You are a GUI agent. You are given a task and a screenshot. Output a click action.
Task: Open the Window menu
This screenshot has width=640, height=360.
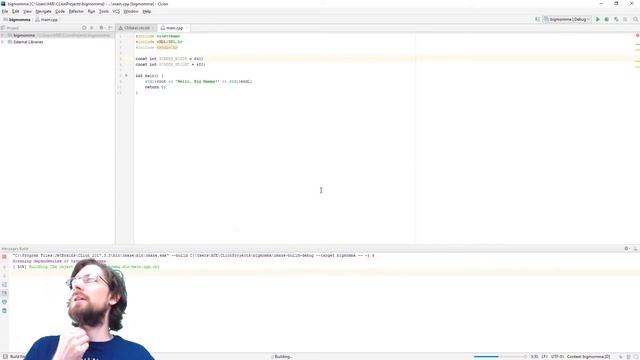[131, 11]
